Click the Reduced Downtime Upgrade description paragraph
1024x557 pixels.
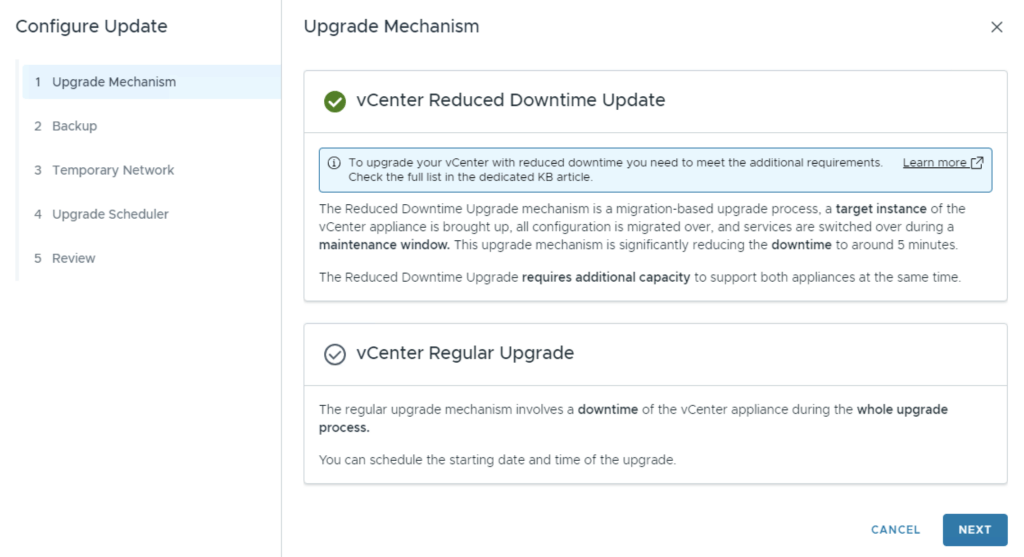642,227
